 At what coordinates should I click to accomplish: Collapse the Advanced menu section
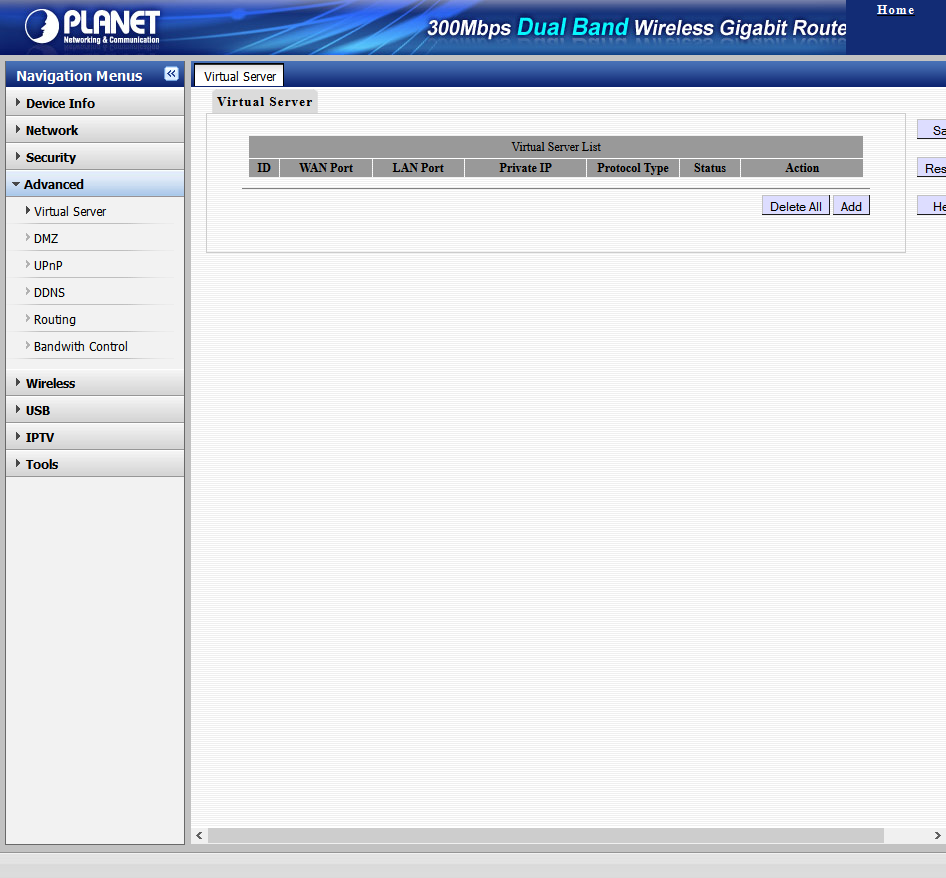pyautogui.click(x=54, y=184)
